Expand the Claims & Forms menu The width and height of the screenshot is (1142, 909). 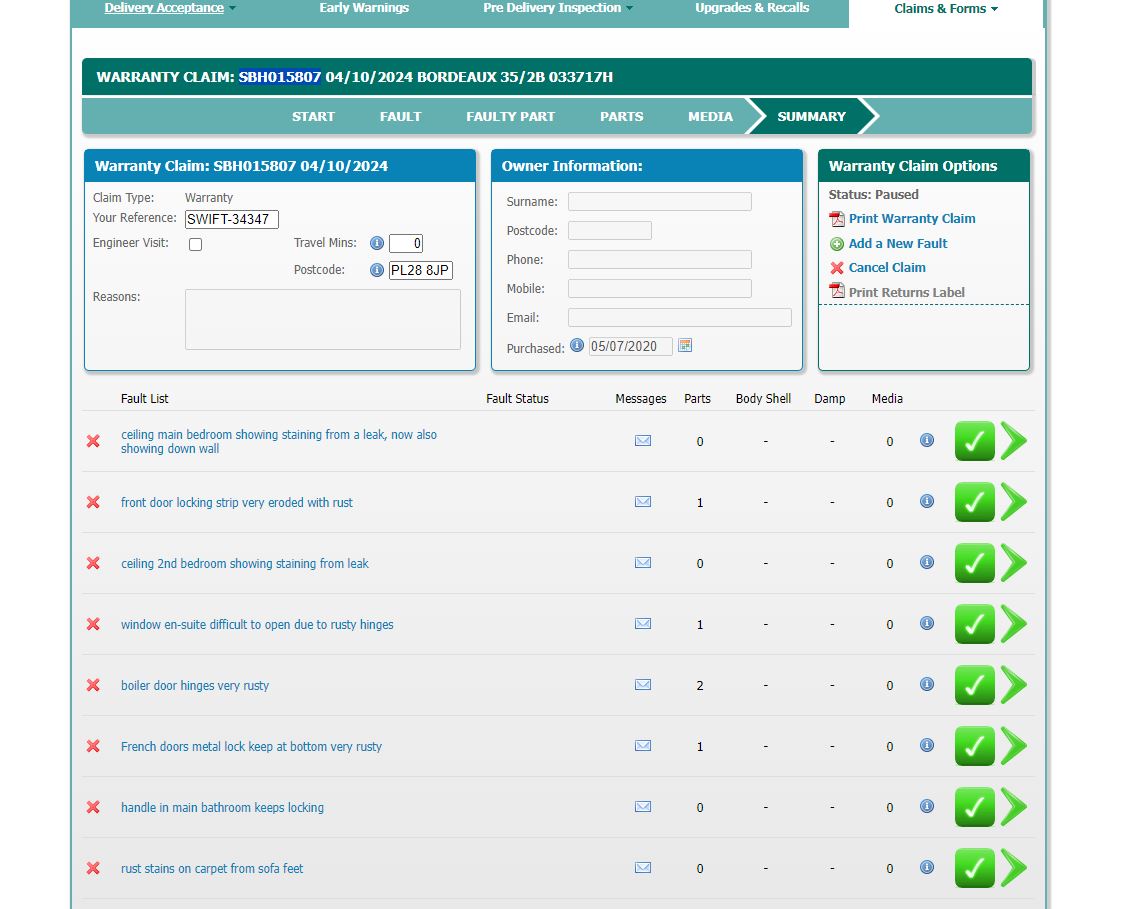[x=946, y=9]
